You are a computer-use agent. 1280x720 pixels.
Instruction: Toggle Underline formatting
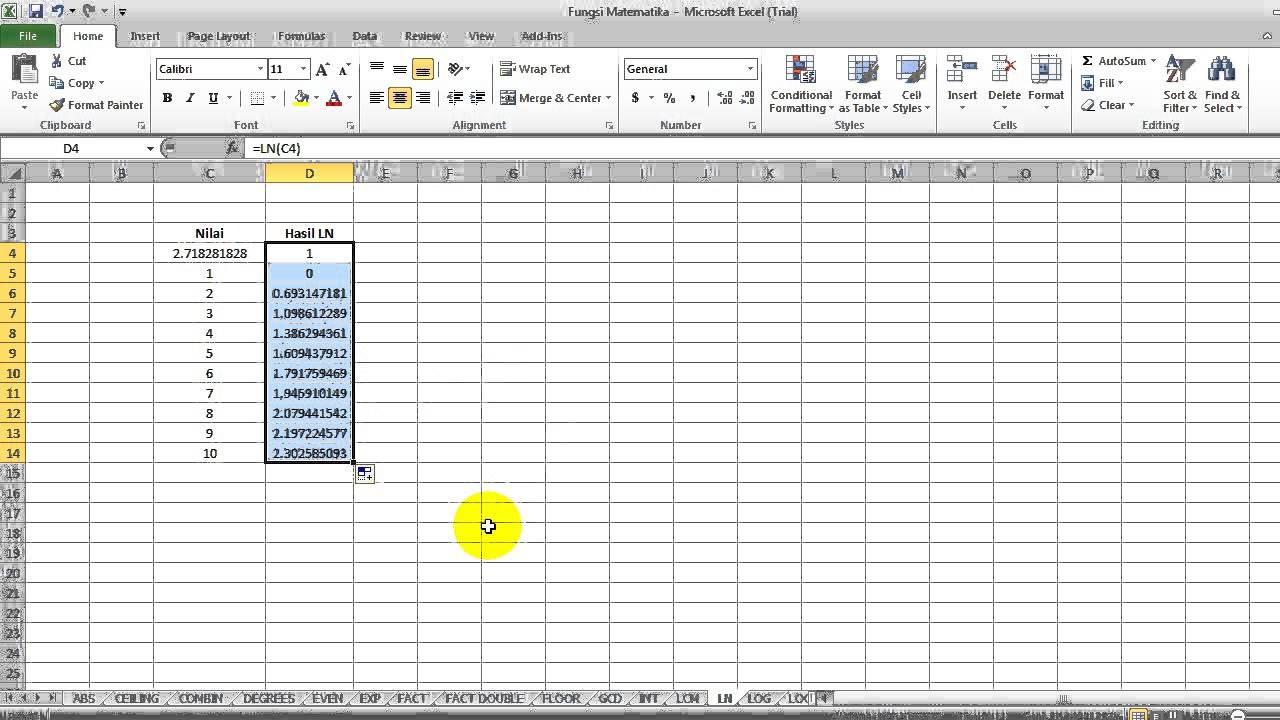tap(213, 98)
